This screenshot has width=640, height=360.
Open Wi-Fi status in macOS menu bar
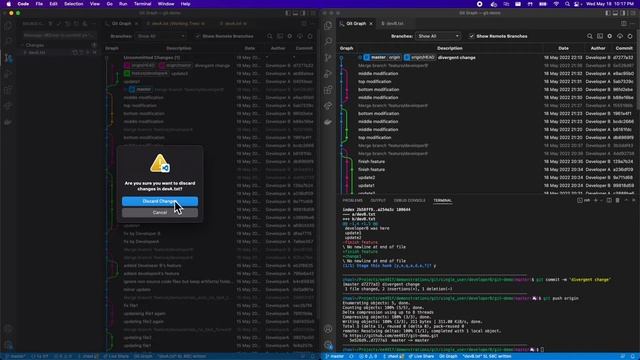(556, 4)
